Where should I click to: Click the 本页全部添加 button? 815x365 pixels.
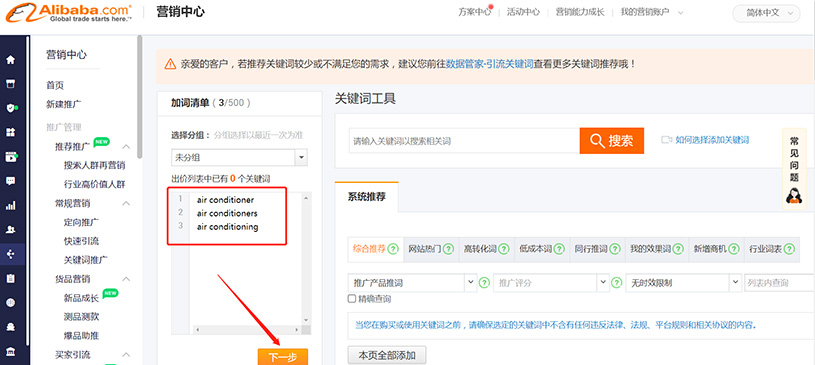click(x=387, y=356)
